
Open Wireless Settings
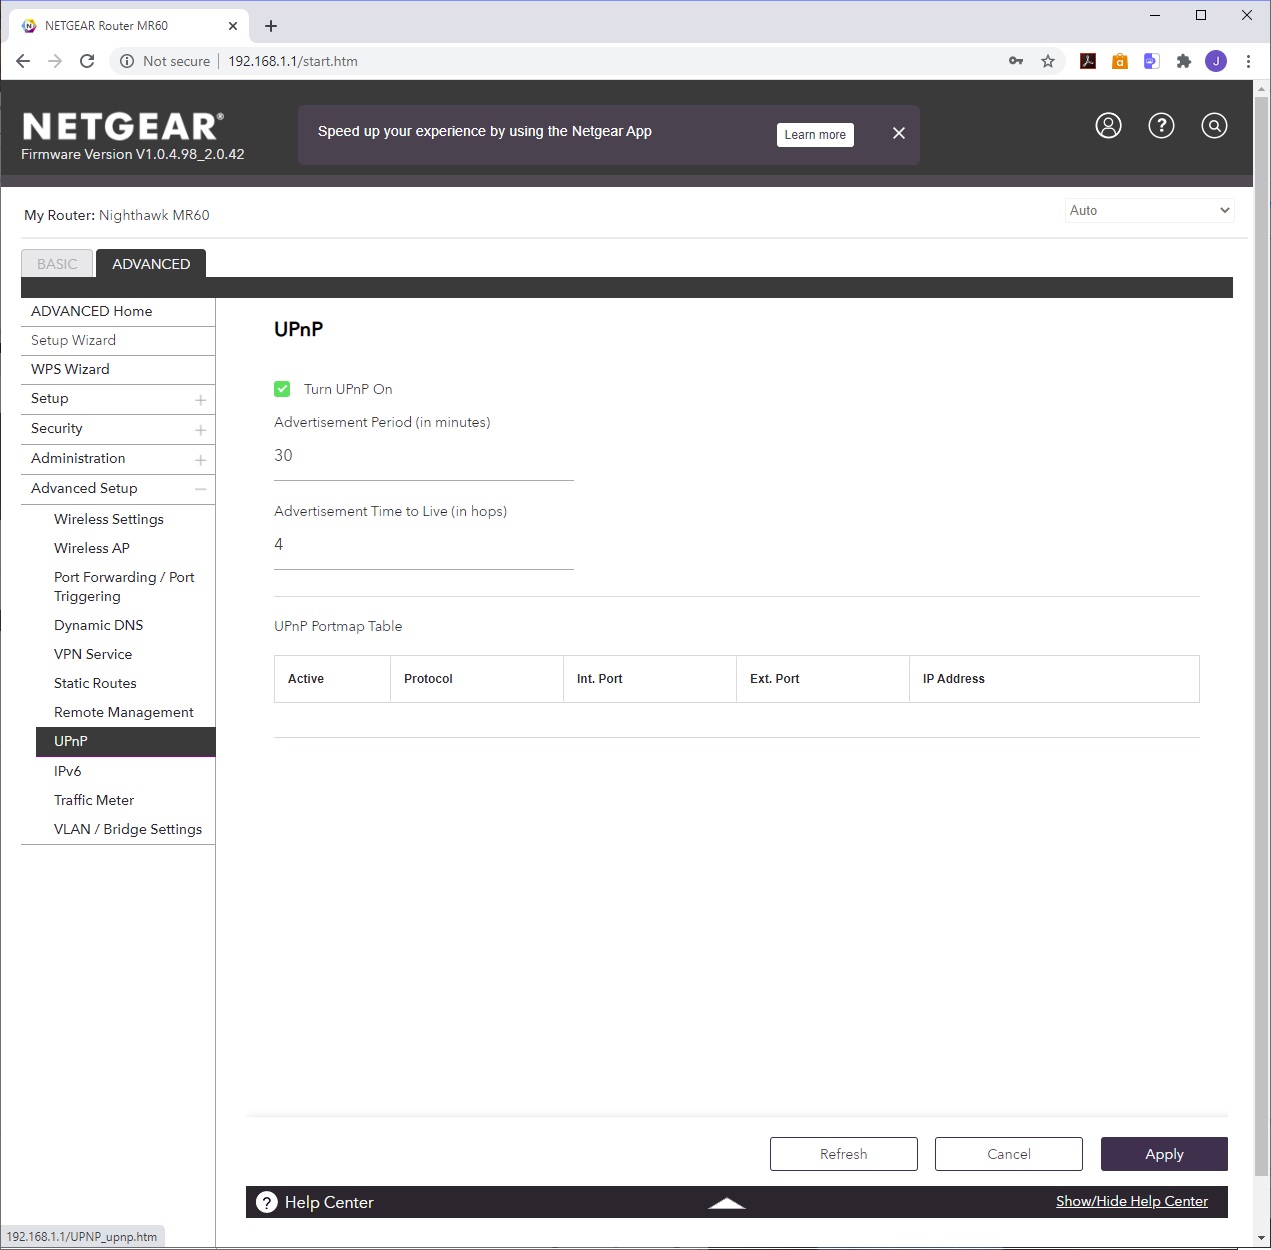click(x=109, y=519)
